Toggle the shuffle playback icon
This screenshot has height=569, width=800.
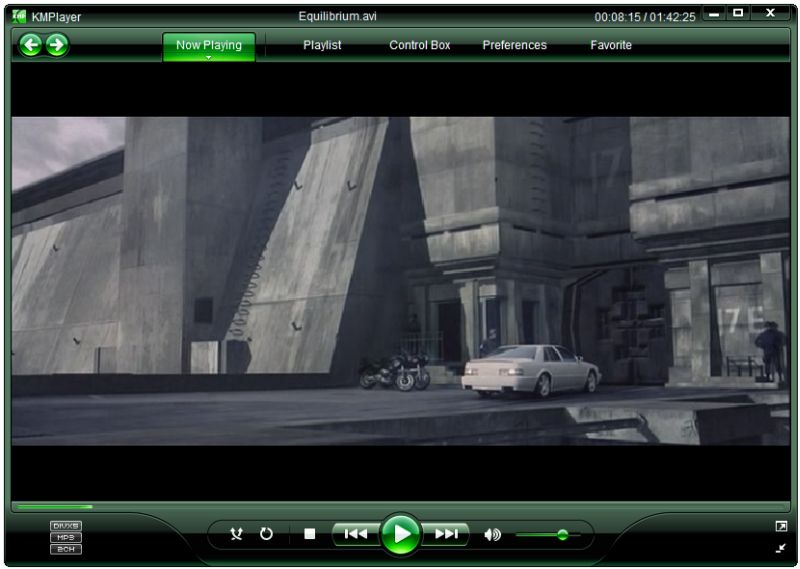click(x=236, y=534)
